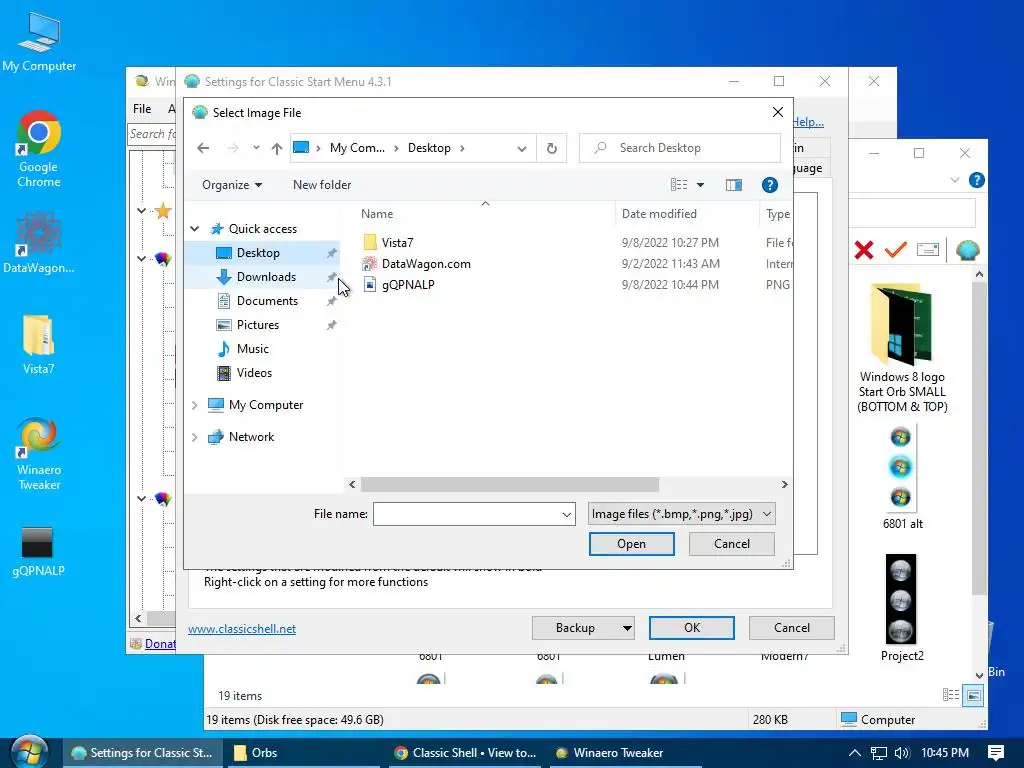Image resolution: width=1024 pixels, height=768 pixels.
Task: Select Pictures in the navigation pane
Action: click(x=257, y=325)
